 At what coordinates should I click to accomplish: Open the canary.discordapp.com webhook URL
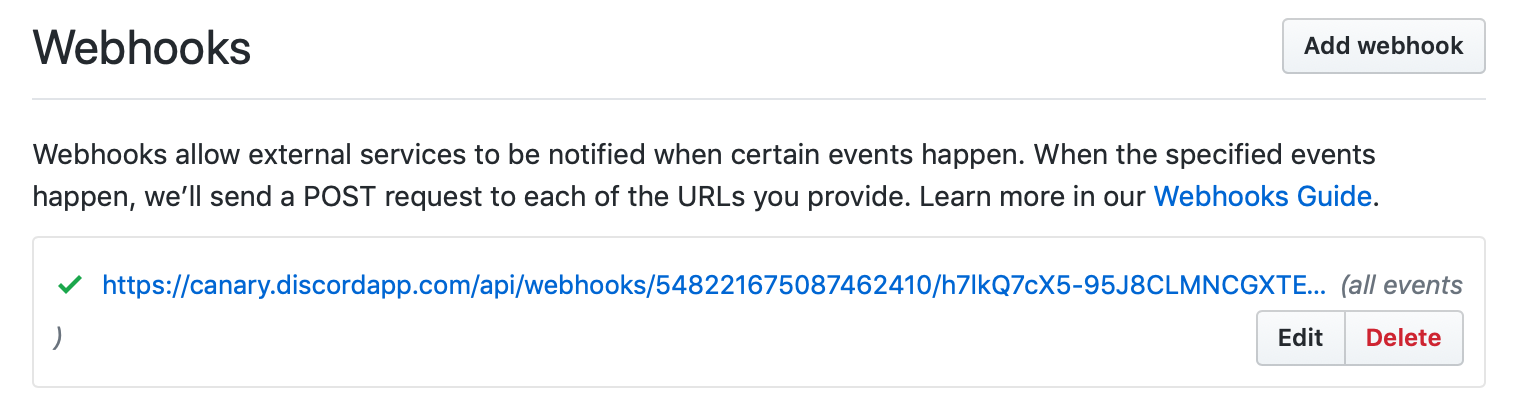pyautogui.click(x=714, y=286)
